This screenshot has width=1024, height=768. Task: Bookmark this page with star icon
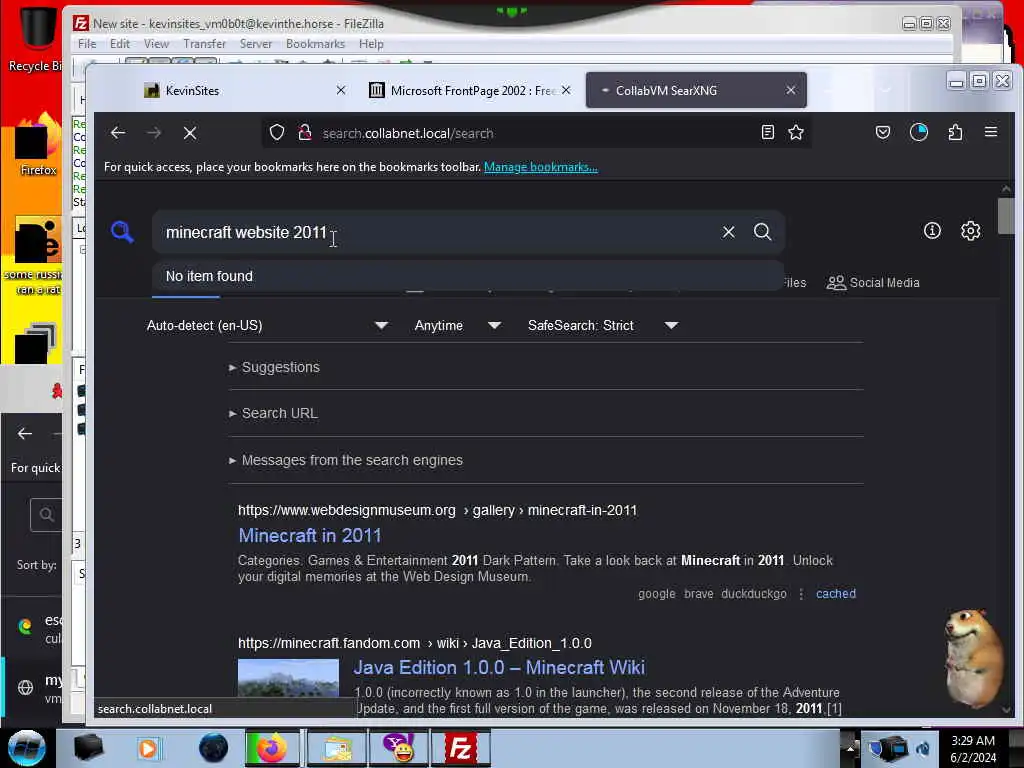point(795,133)
